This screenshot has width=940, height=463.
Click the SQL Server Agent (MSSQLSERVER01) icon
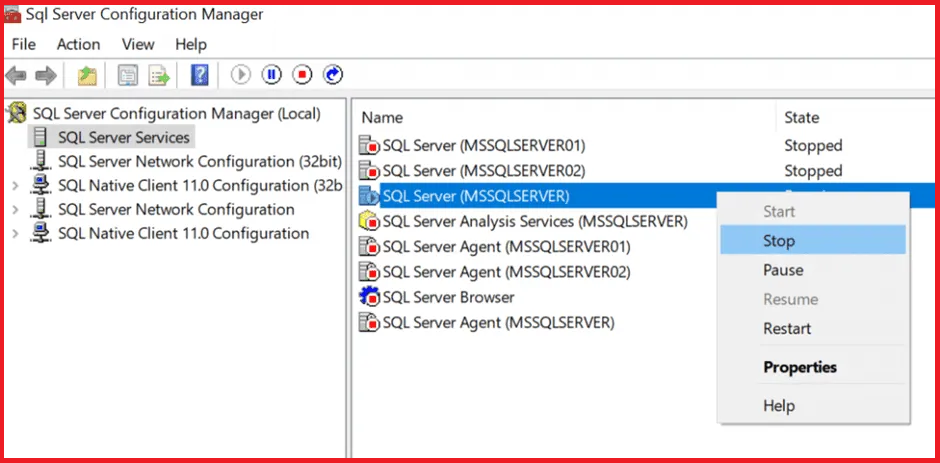[369, 246]
